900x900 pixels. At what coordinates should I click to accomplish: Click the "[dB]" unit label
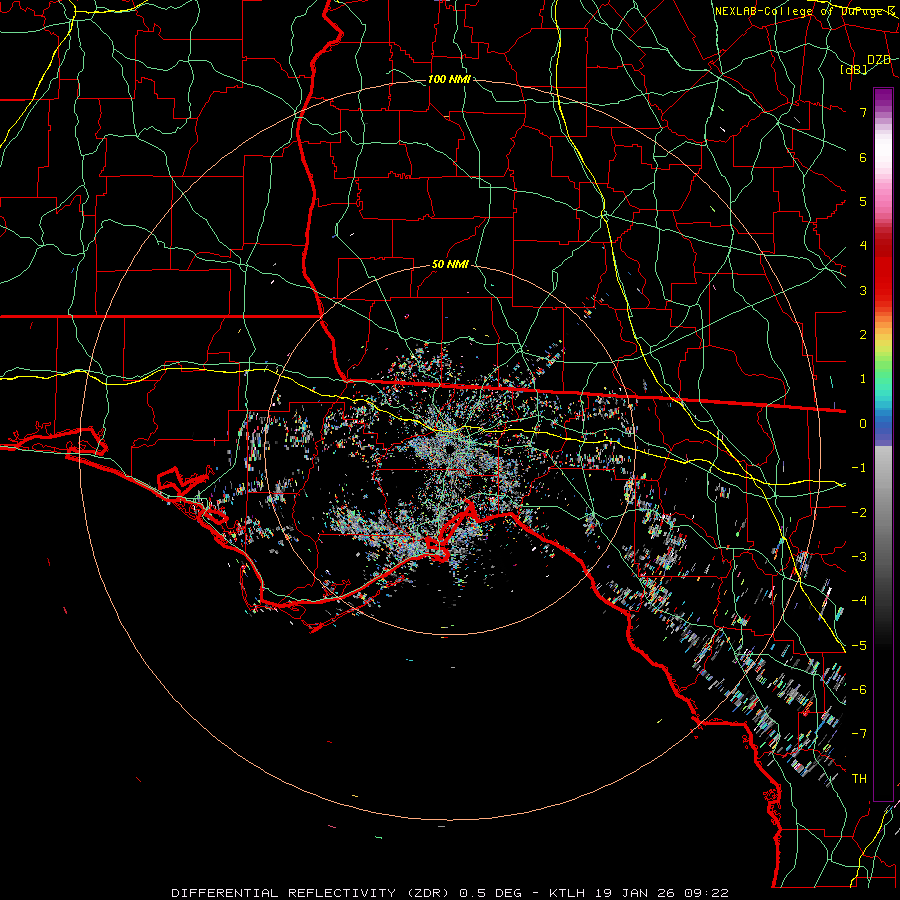point(854,70)
